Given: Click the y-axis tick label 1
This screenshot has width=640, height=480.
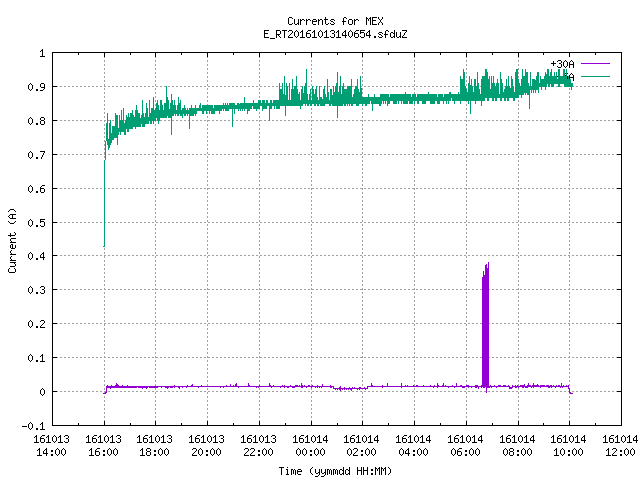Looking at the screenshot, I should [x=42, y=53].
